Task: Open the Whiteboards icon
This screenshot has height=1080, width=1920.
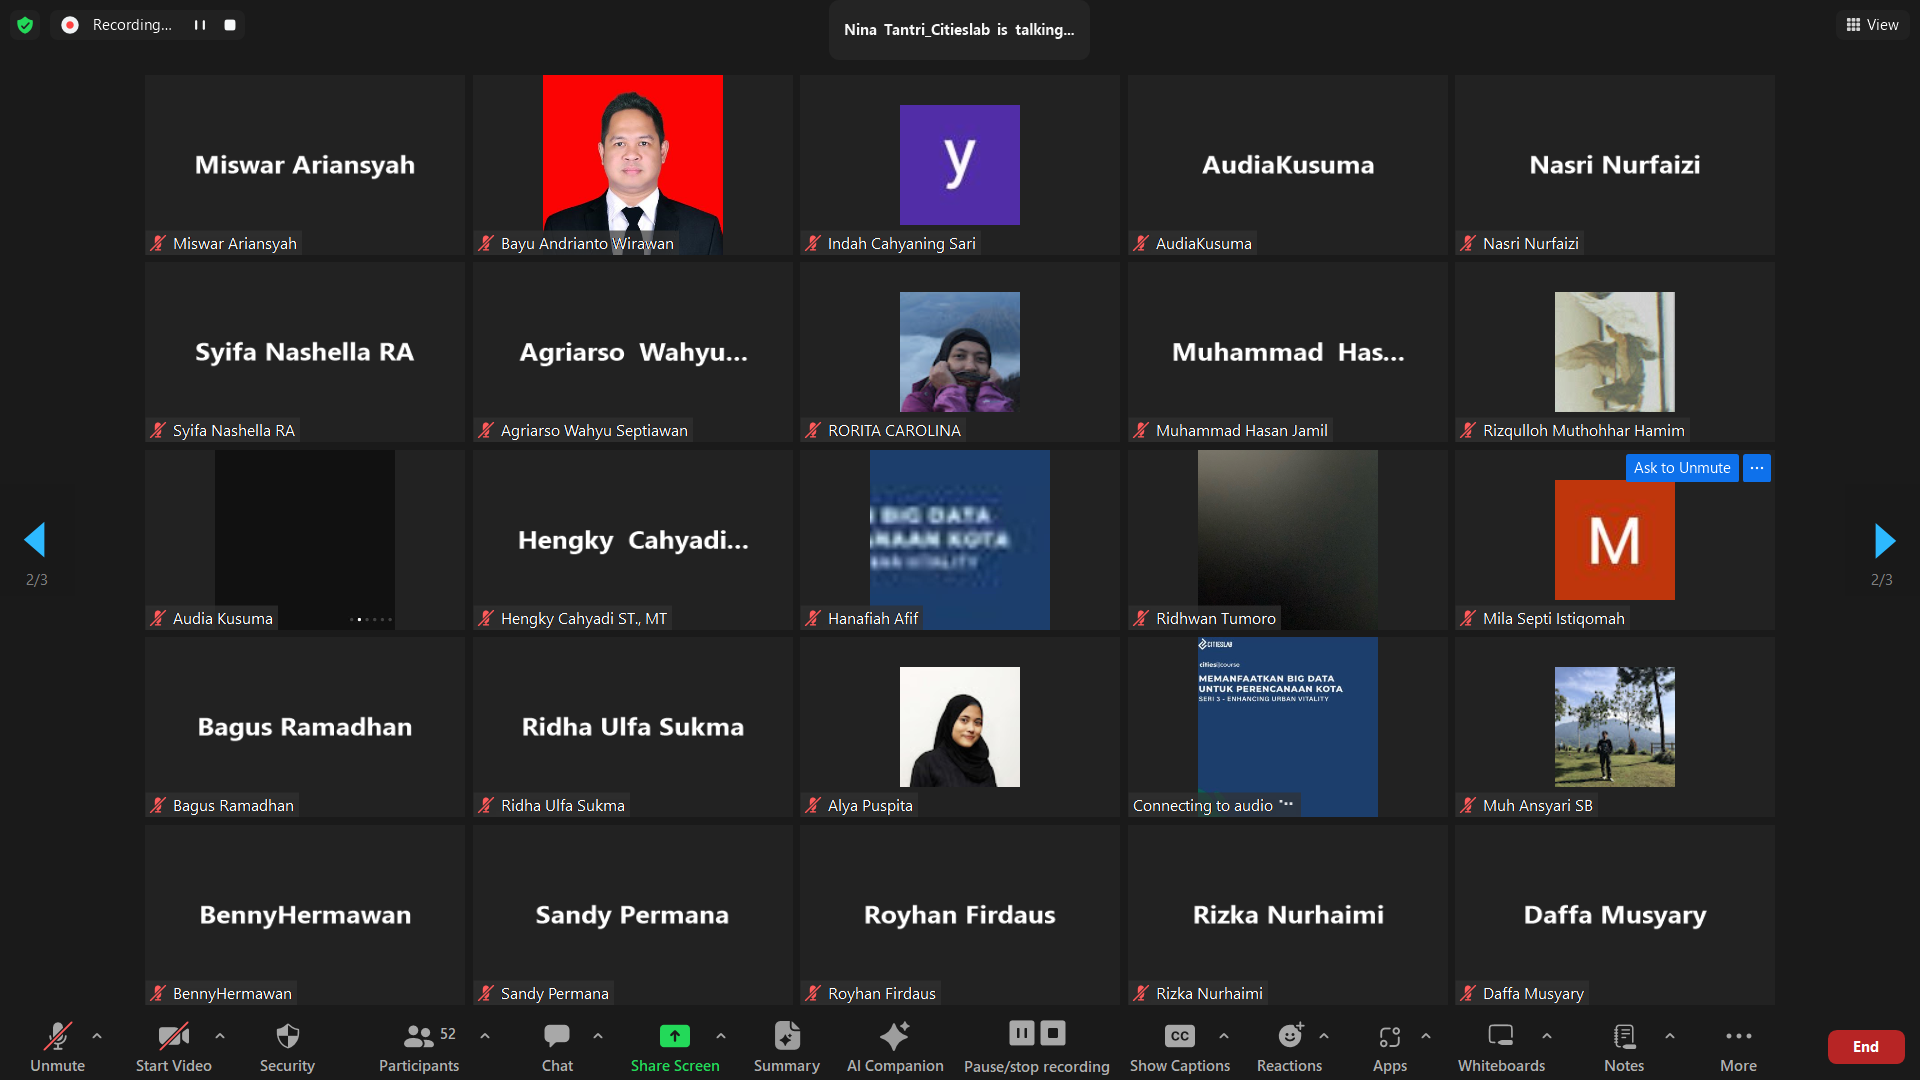Action: point(1500,1036)
